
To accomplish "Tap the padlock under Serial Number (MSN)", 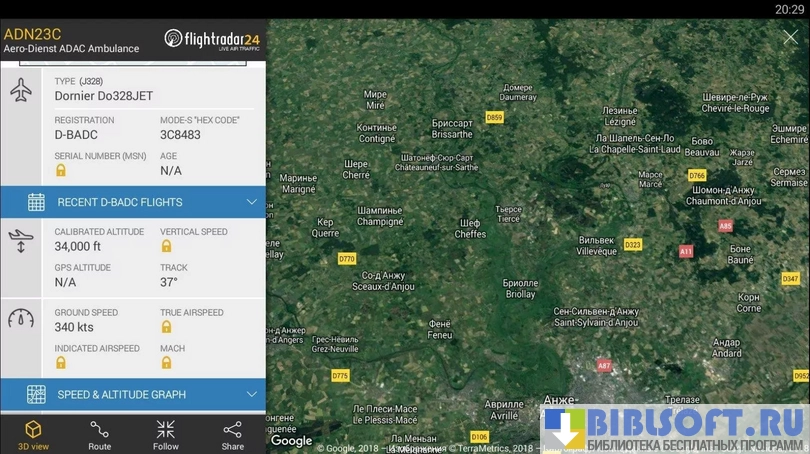I will coord(61,170).
